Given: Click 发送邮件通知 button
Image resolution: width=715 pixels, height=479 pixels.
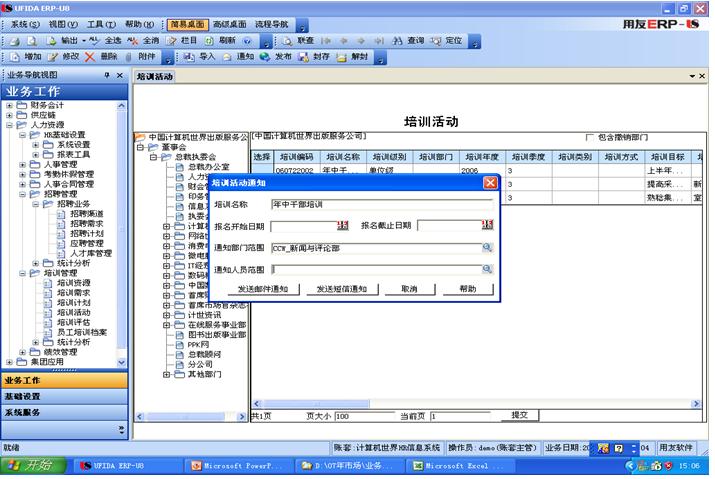Looking at the screenshot, I should click(x=263, y=289).
